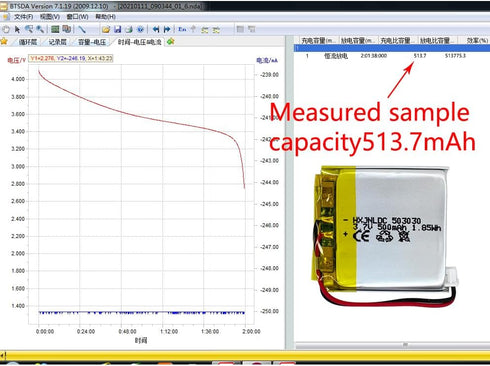
Task: Select the highlighted blue table row
Action: click(x=392, y=48)
